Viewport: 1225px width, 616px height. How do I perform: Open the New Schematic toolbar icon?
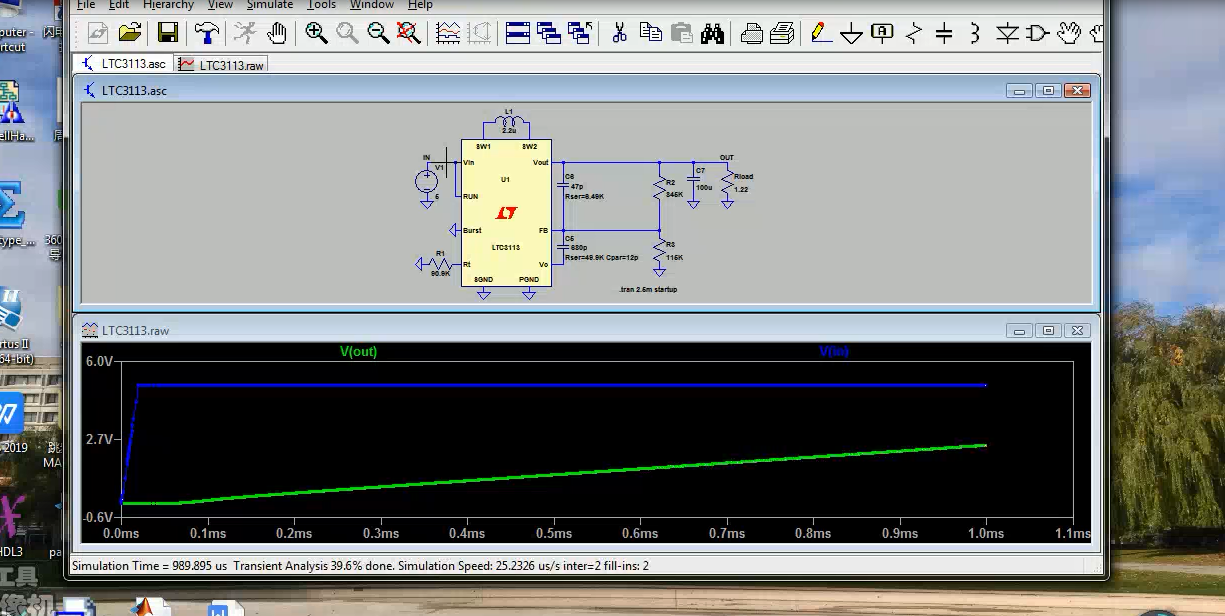click(x=98, y=33)
